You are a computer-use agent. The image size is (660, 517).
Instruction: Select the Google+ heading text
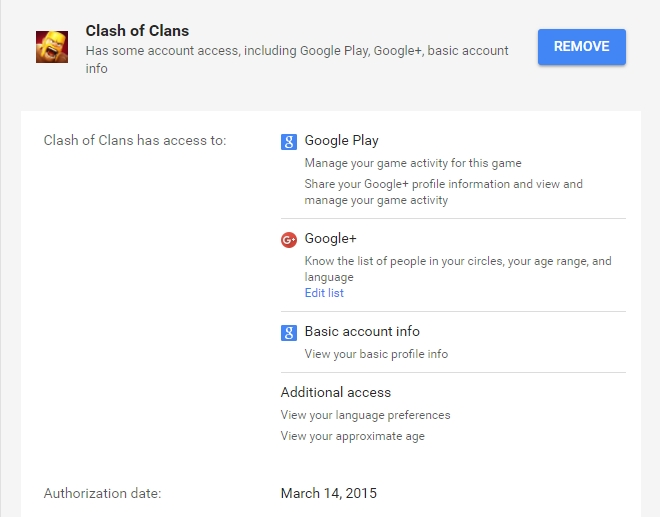[330, 239]
